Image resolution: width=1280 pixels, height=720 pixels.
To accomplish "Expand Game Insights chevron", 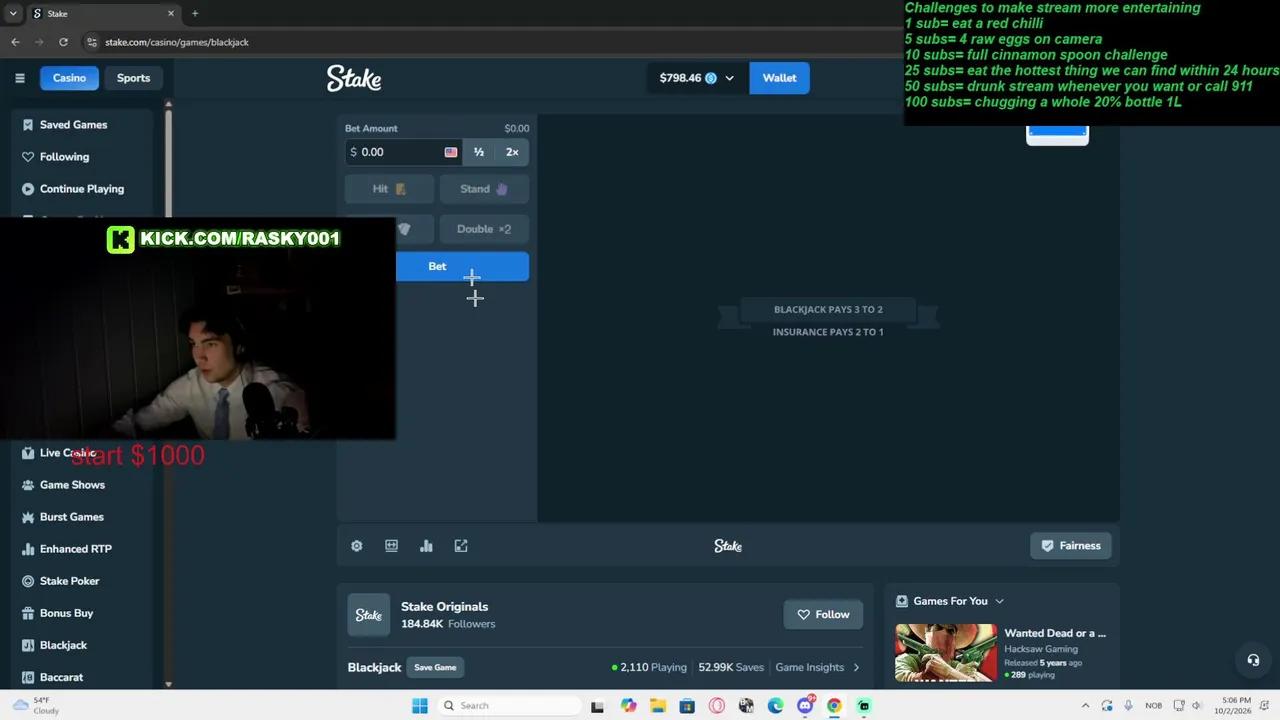I will (856, 668).
